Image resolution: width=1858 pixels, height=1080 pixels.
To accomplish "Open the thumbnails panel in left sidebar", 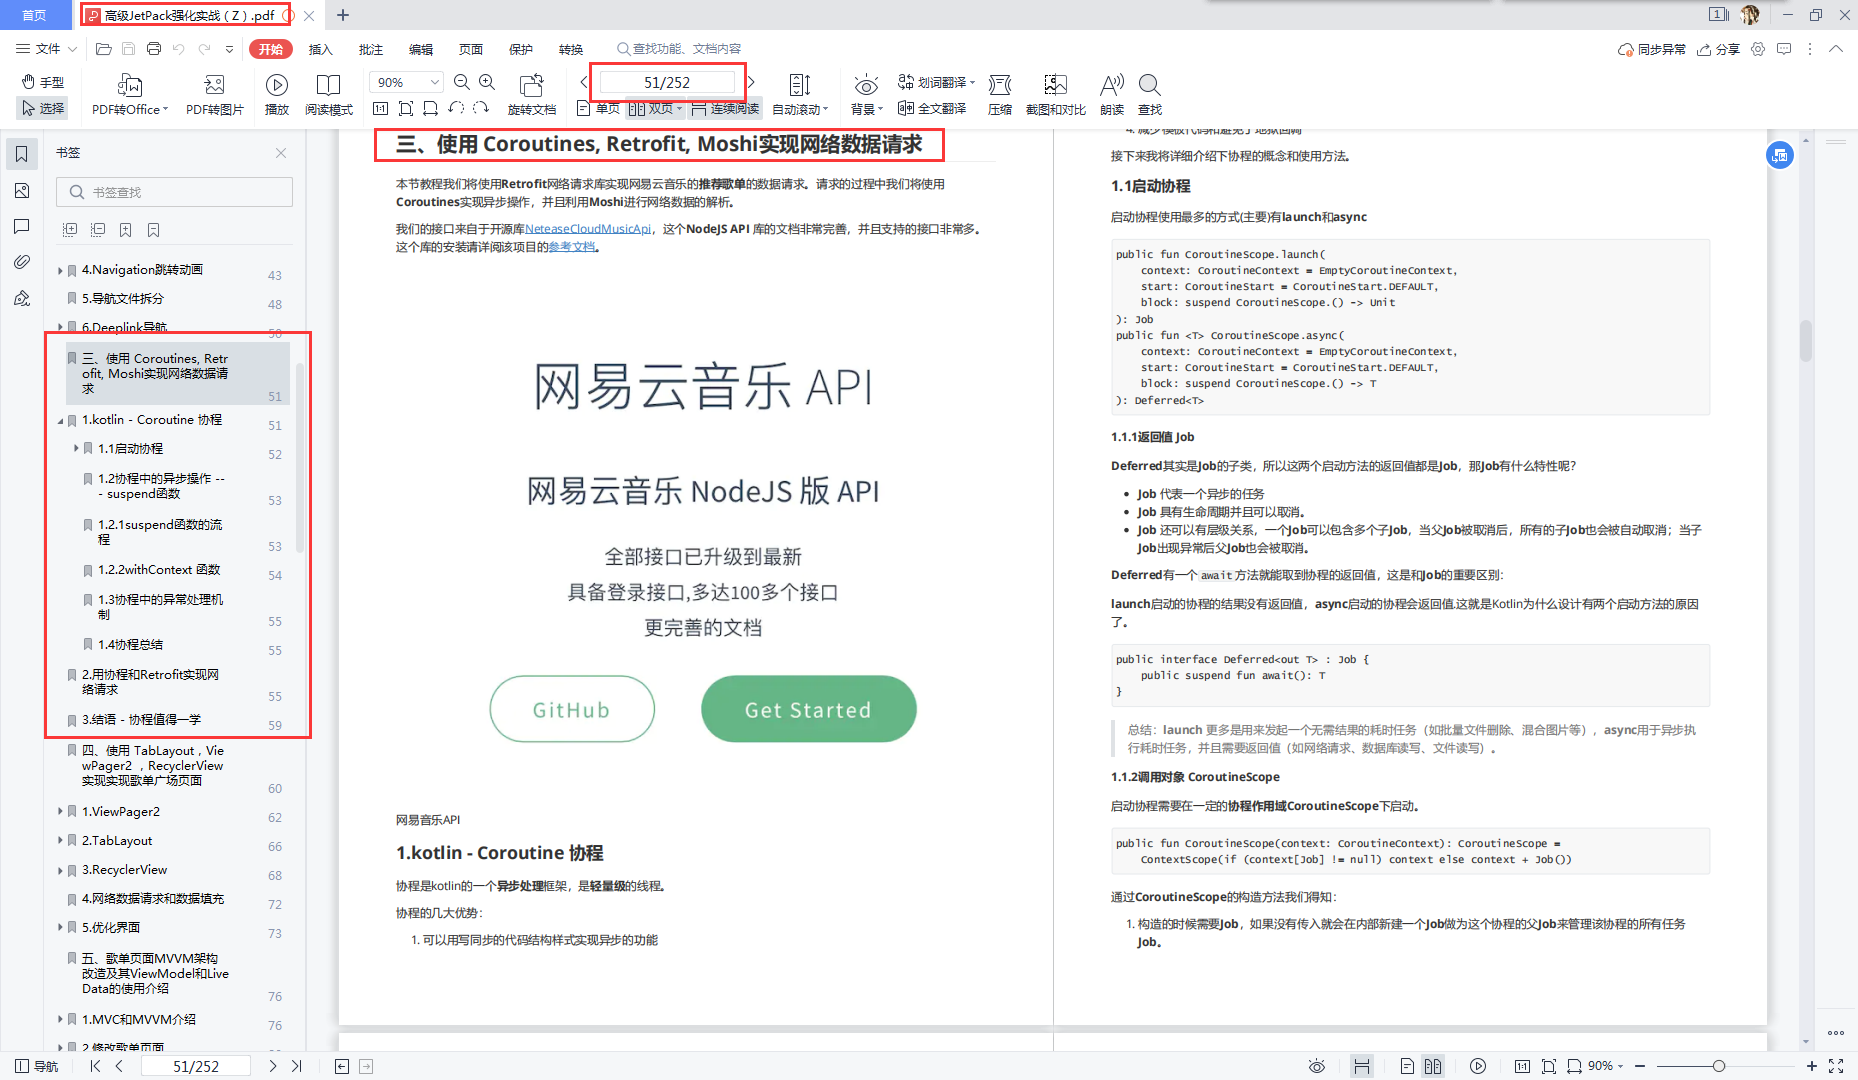I will (22, 190).
